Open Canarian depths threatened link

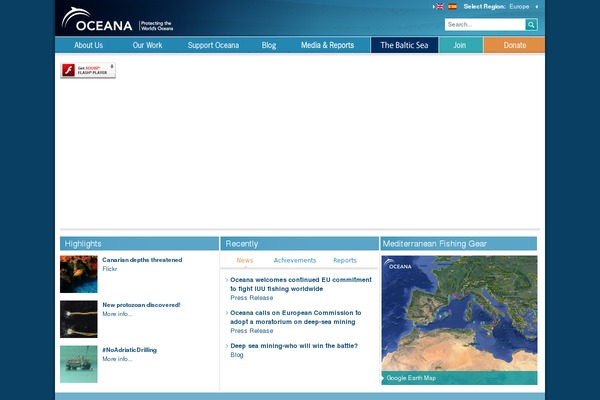pos(142,260)
